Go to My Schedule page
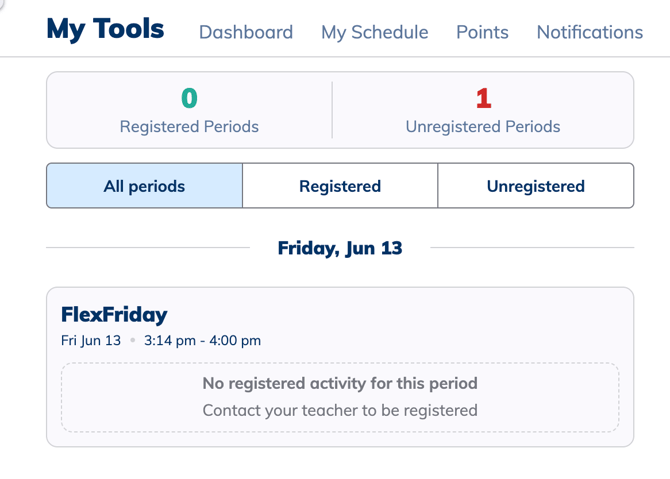 [374, 32]
